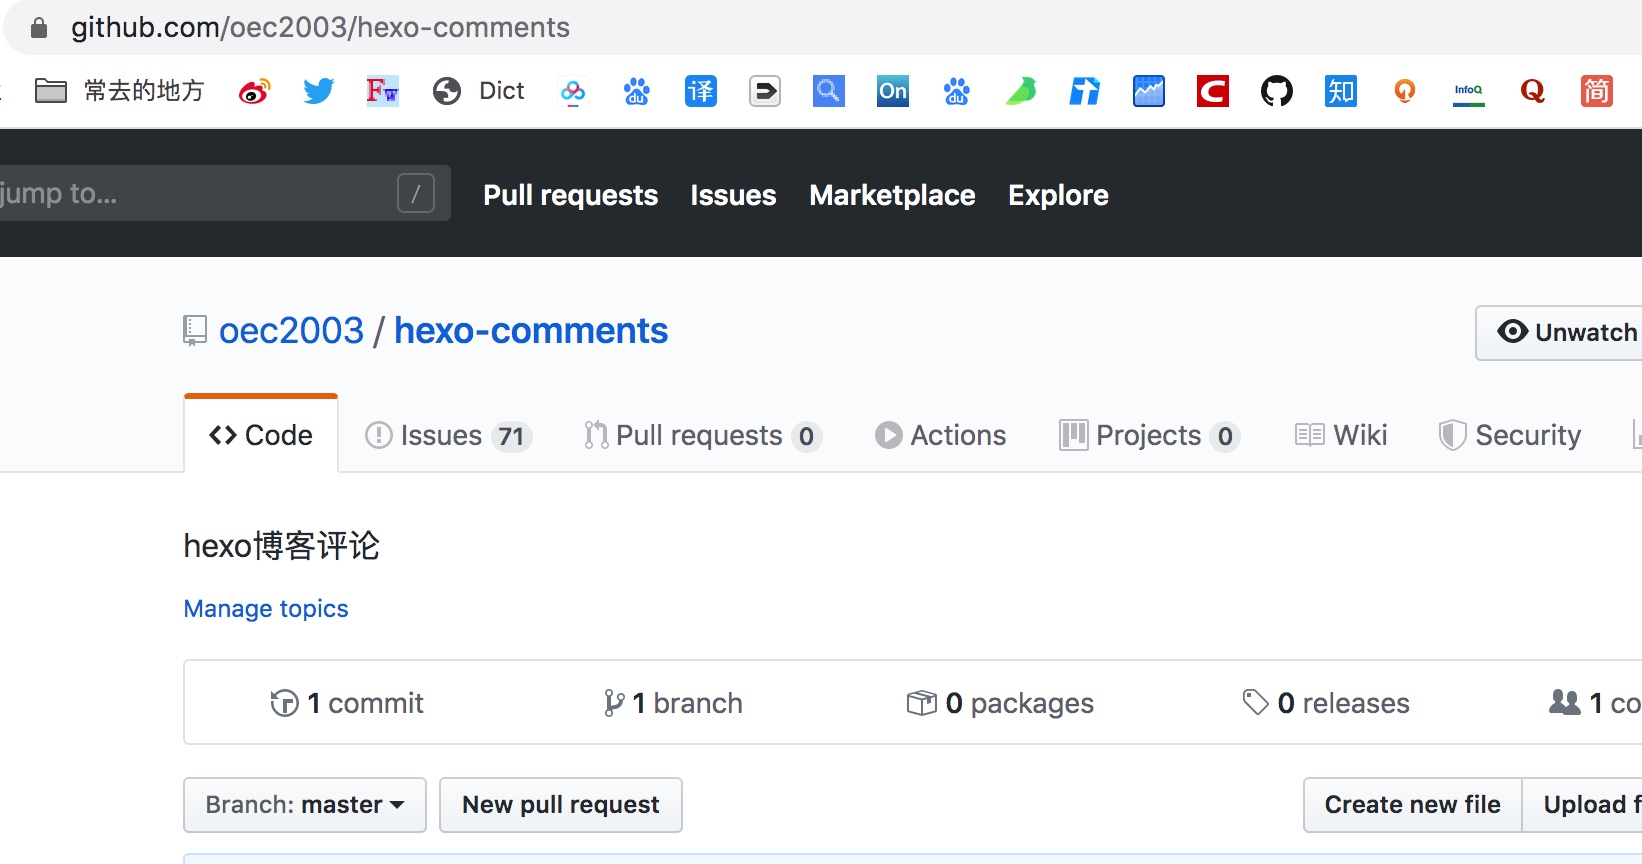Open the red C CSDN bookmark

pyautogui.click(x=1213, y=92)
